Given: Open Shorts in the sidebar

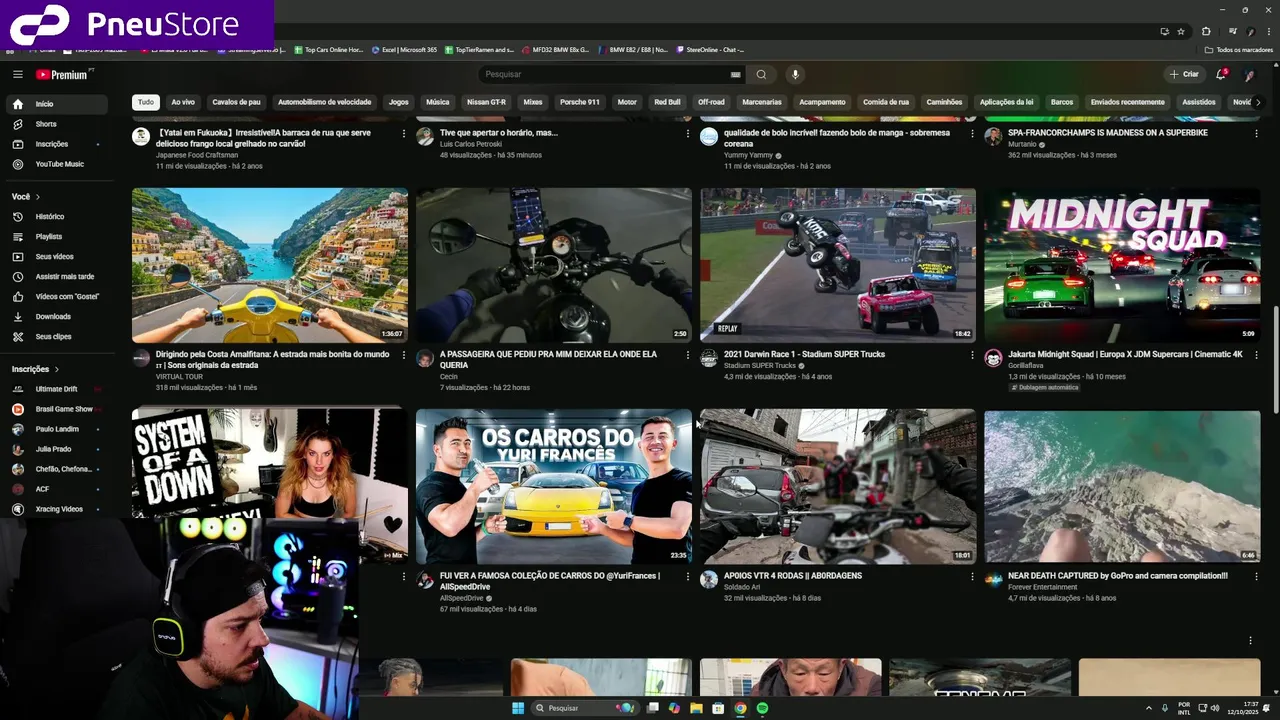Looking at the screenshot, I should coord(56,124).
